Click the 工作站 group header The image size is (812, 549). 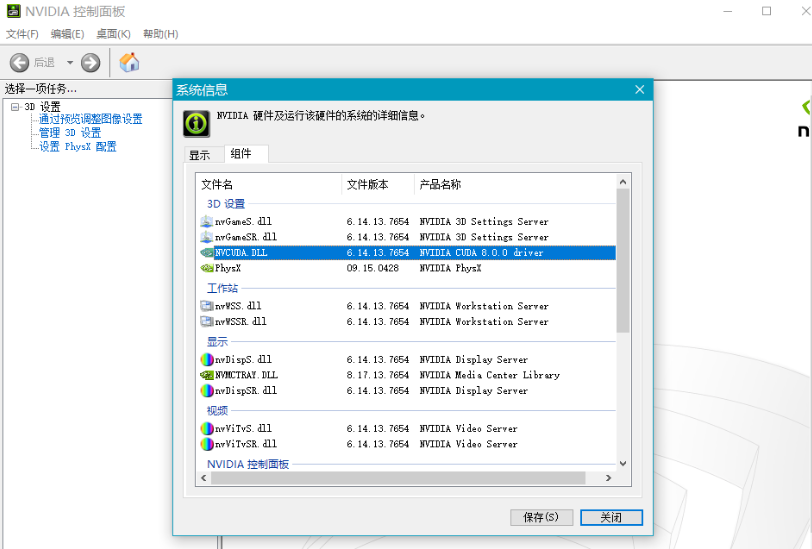pos(223,288)
